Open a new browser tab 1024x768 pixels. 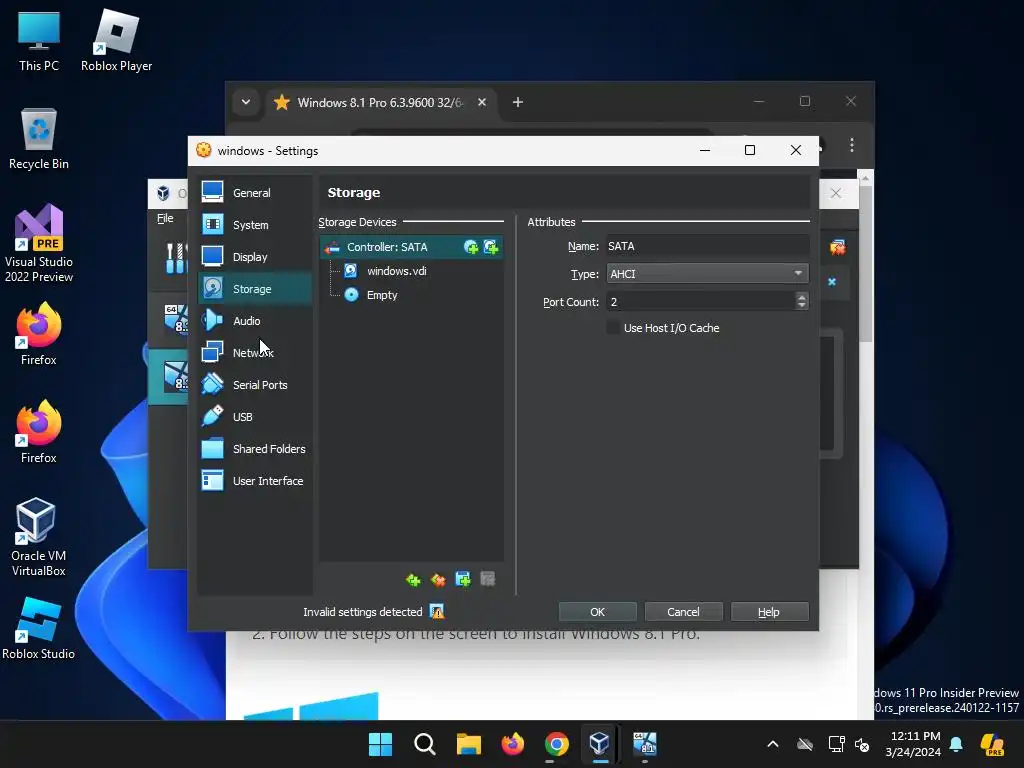click(x=518, y=102)
